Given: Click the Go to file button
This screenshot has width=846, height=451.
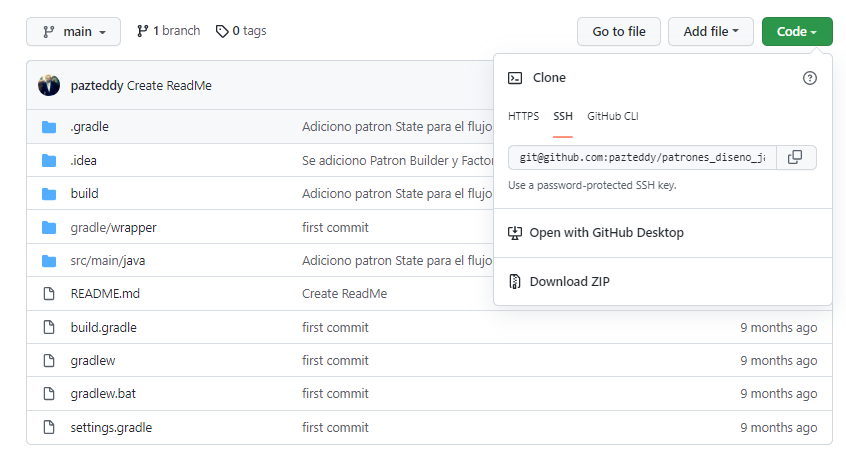Looking at the screenshot, I should (619, 32).
